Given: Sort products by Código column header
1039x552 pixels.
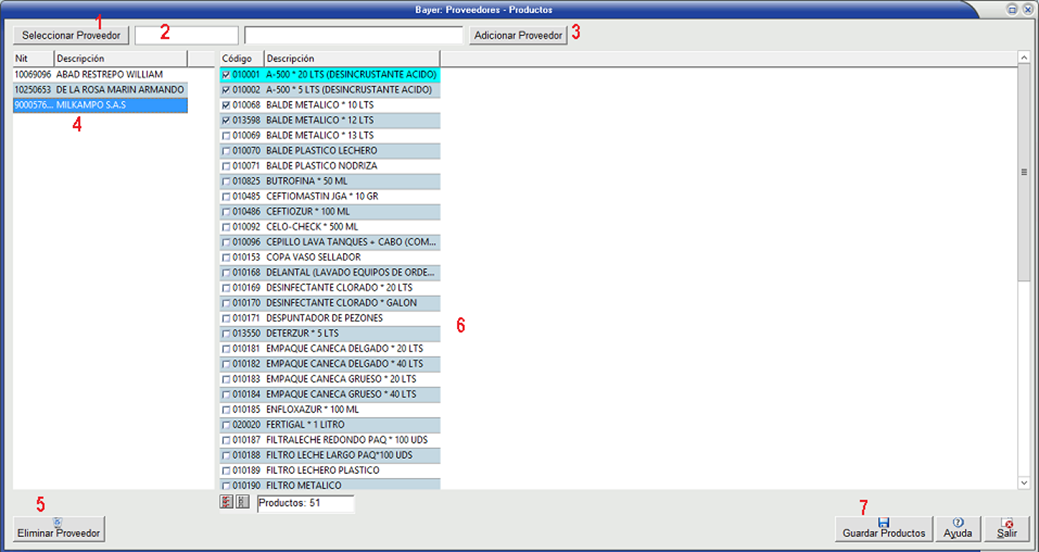Looking at the screenshot, I should 240,59.
